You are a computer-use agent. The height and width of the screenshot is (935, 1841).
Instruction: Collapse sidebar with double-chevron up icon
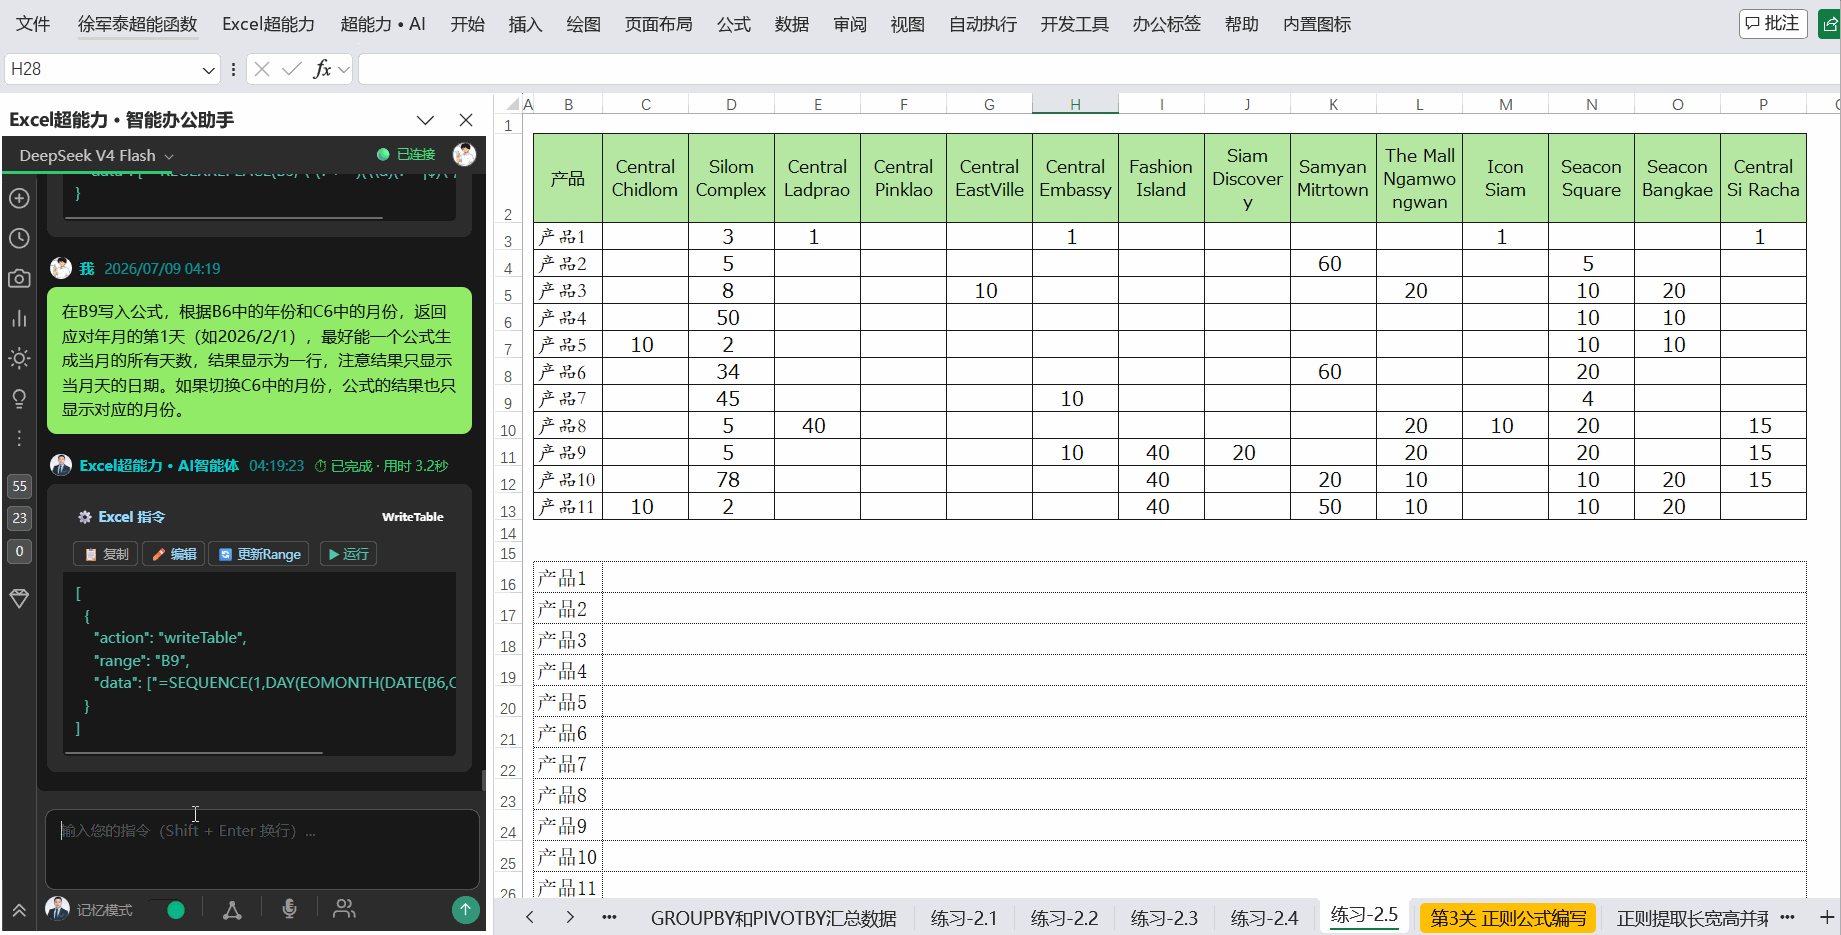point(19,910)
